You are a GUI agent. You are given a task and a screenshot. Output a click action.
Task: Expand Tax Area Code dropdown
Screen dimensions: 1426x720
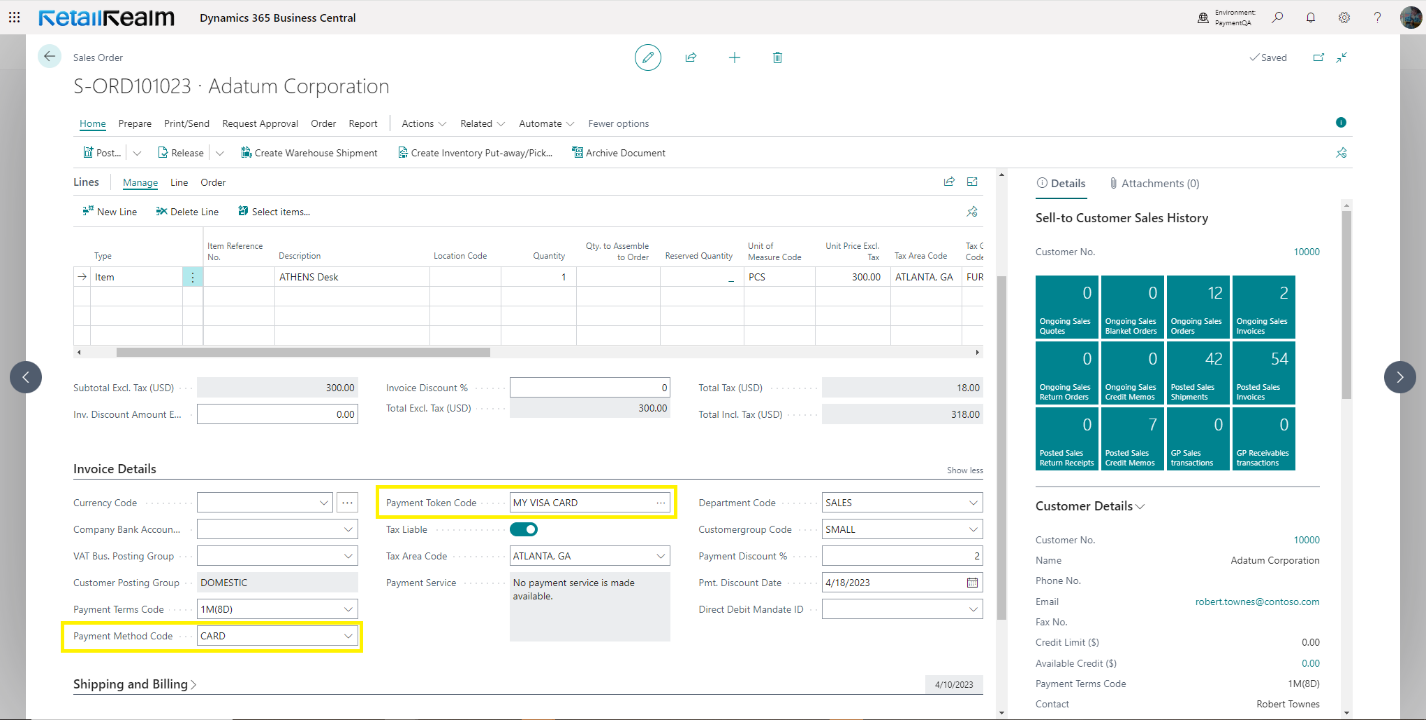(661, 556)
